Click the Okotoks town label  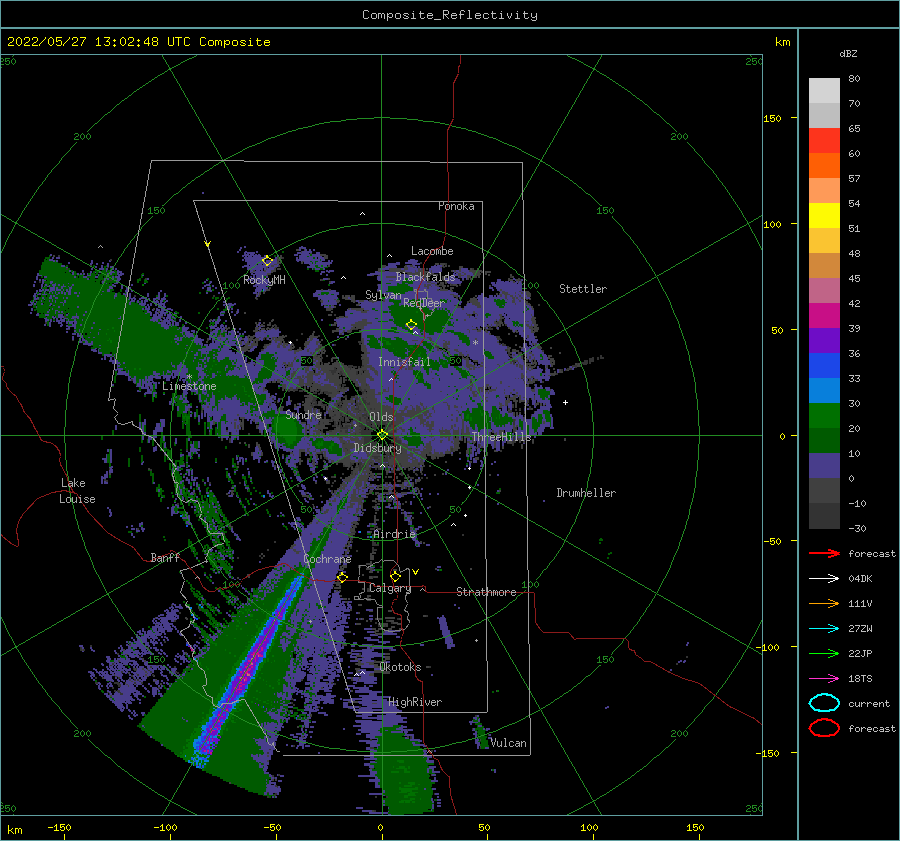[x=400, y=667]
